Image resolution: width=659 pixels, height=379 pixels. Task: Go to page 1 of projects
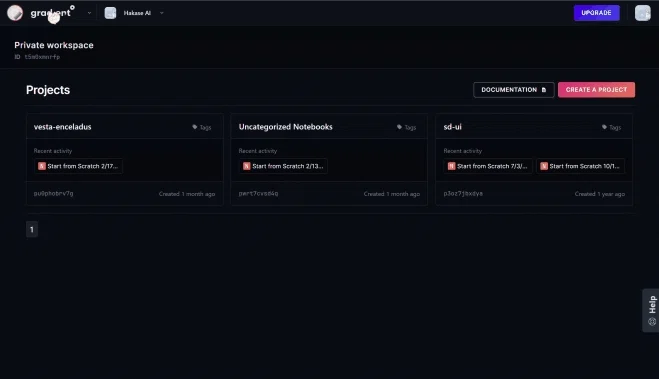tap(32, 229)
